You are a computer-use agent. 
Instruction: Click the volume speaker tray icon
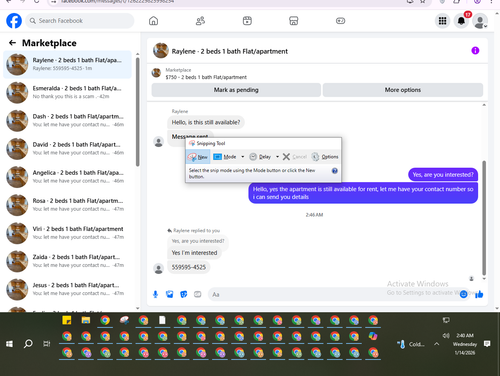[446, 335]
